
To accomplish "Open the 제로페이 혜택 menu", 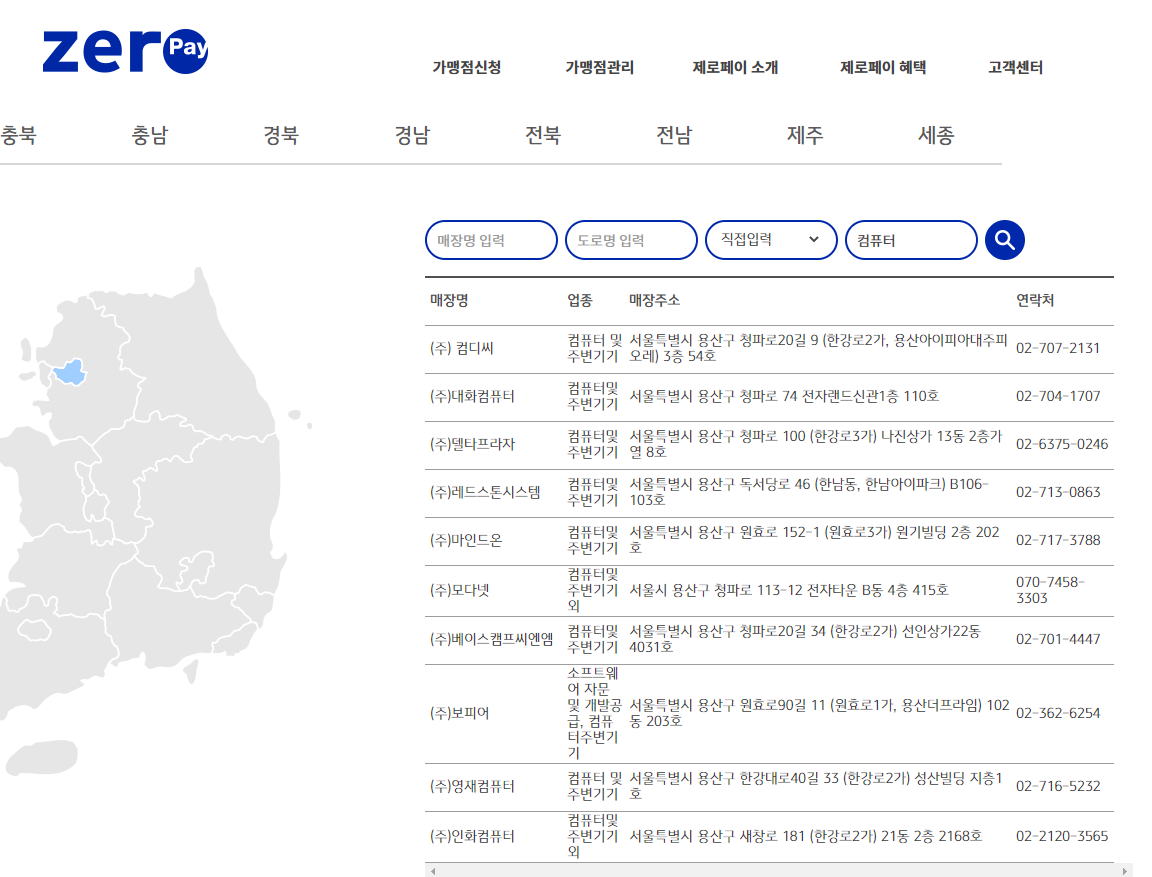I will pos(882,68).
